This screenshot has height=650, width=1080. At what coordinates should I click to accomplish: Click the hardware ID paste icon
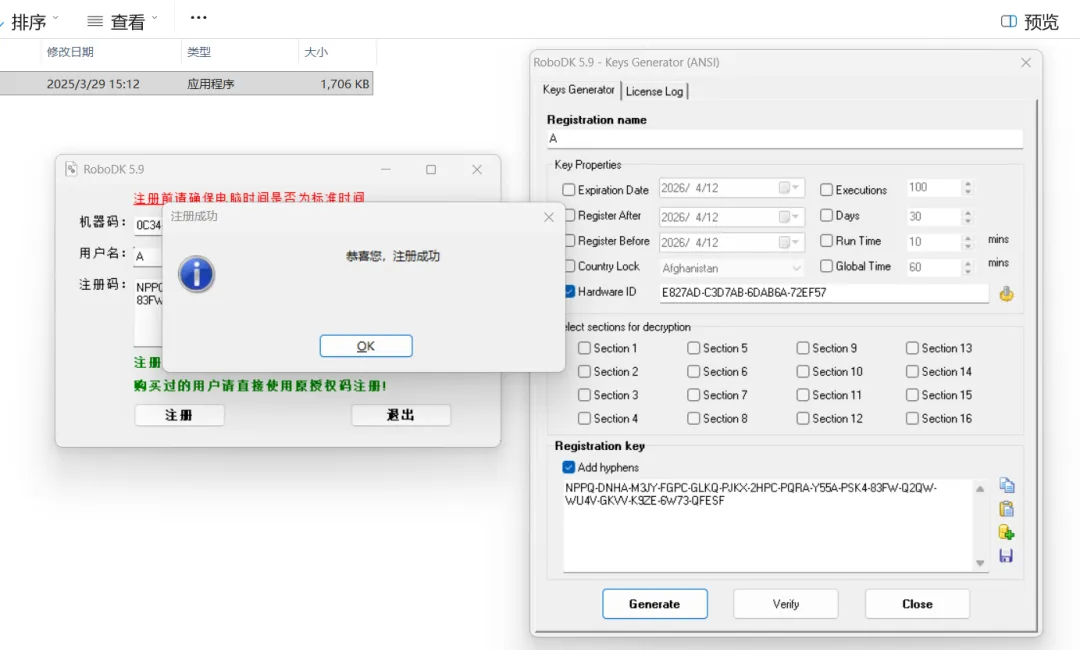click(1006, 294)
